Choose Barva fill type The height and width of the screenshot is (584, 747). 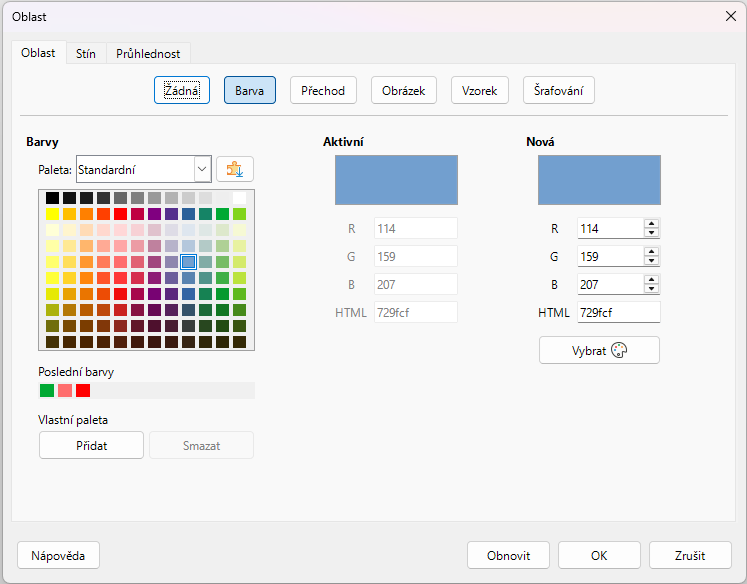[250, 90]
